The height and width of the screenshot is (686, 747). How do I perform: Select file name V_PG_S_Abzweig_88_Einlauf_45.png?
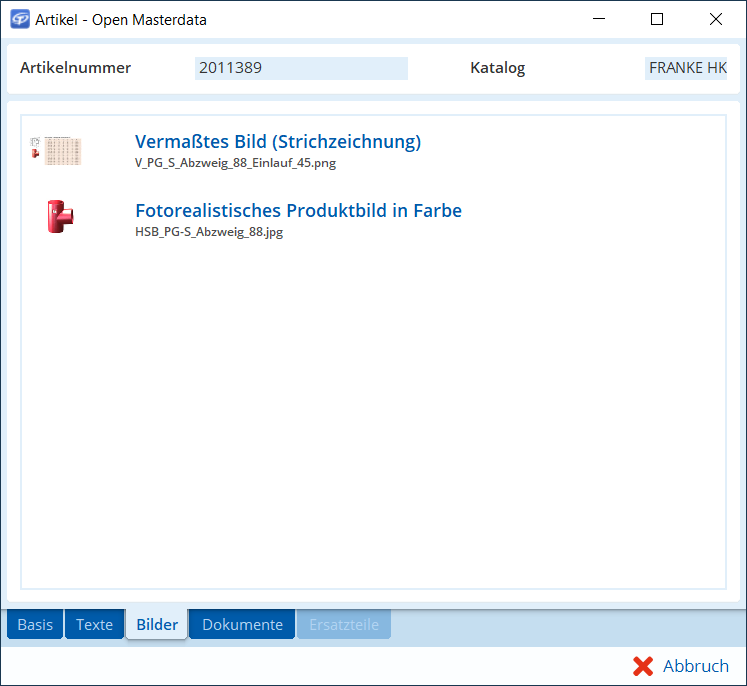242,163
